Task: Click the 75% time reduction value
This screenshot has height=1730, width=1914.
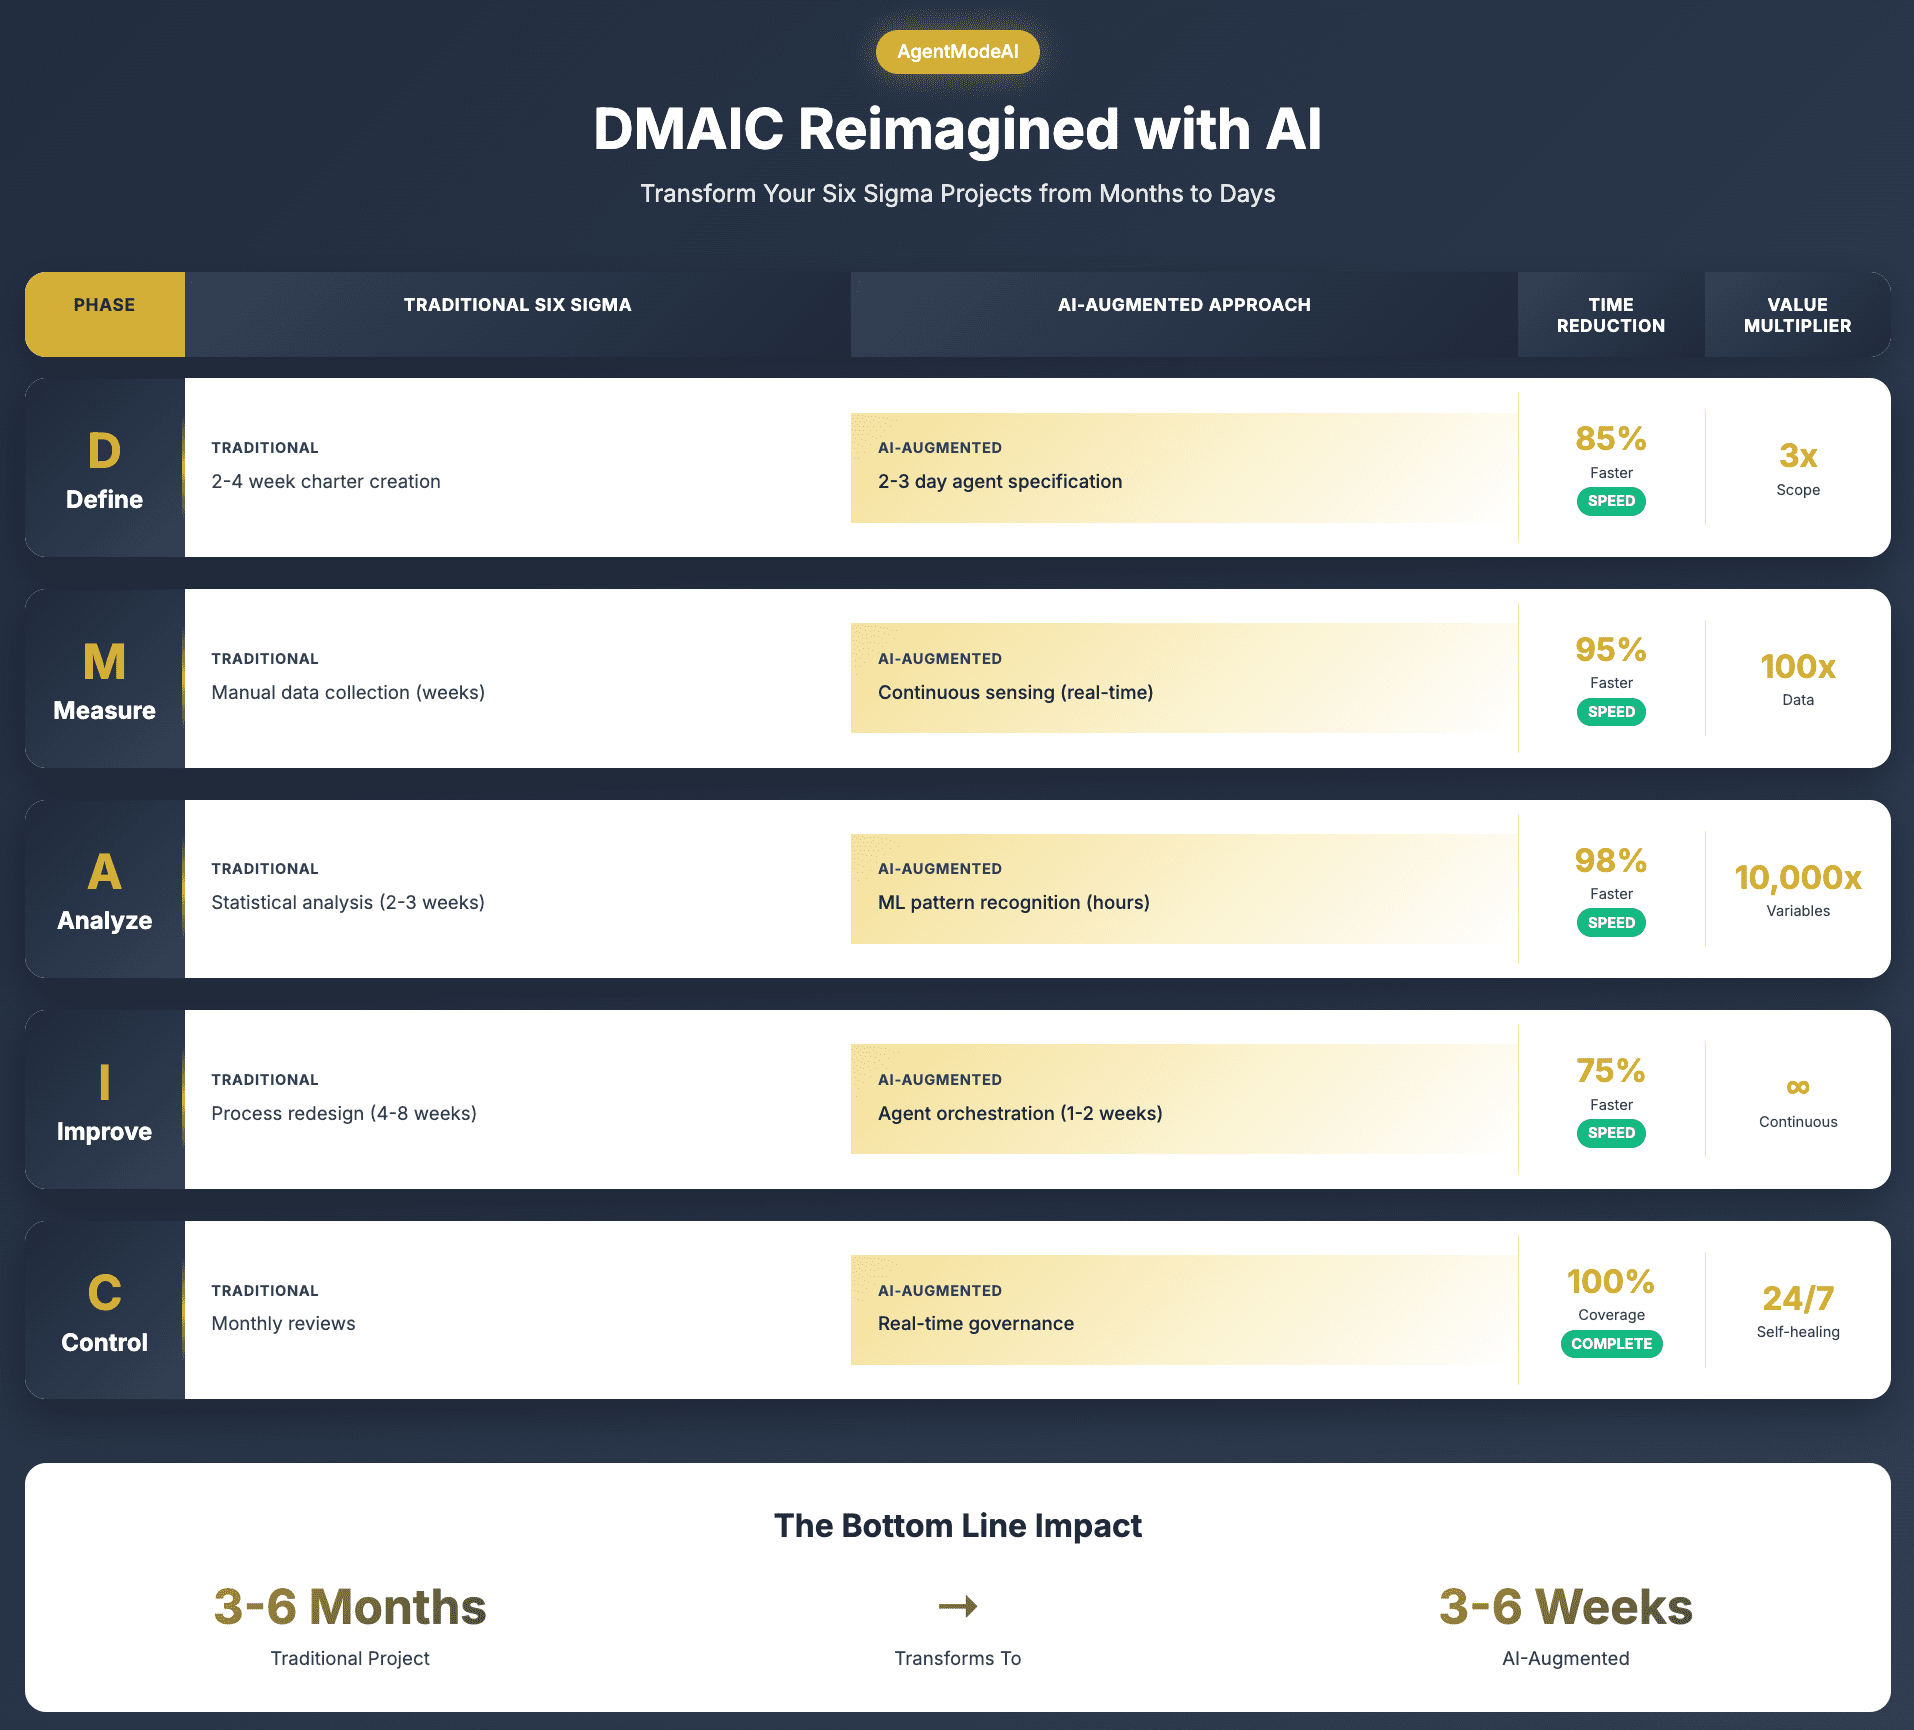Action: click(x=1610, y=1070)
